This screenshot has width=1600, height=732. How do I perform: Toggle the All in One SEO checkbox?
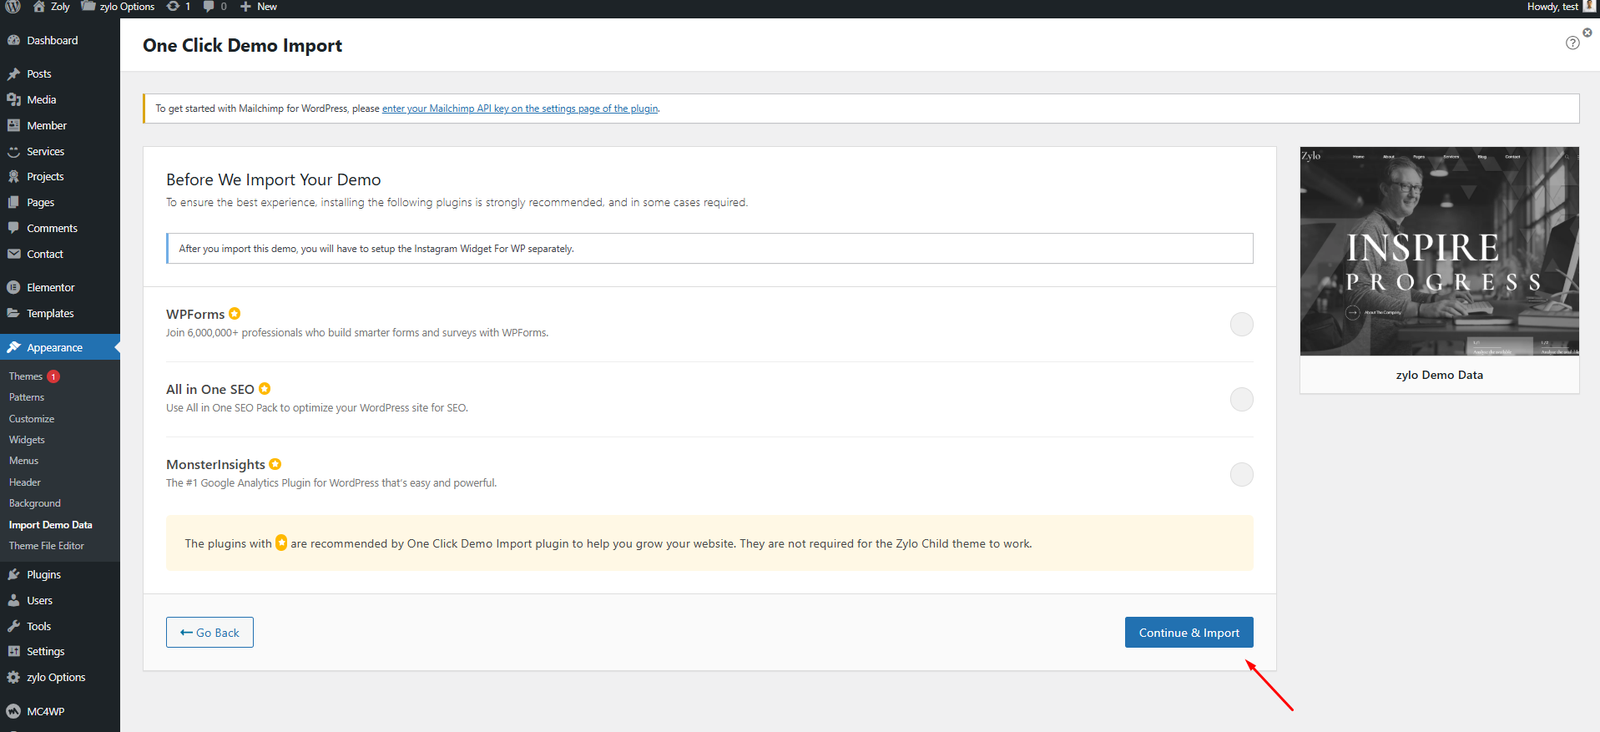tap(1241, 399)
